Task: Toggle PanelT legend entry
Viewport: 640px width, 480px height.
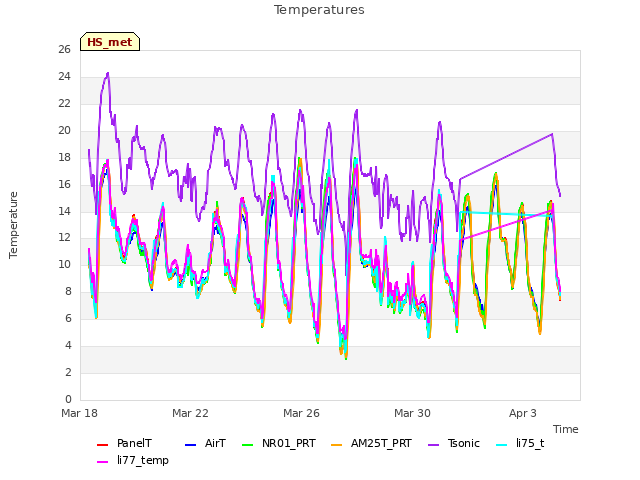Action: [x=124, y=444]
